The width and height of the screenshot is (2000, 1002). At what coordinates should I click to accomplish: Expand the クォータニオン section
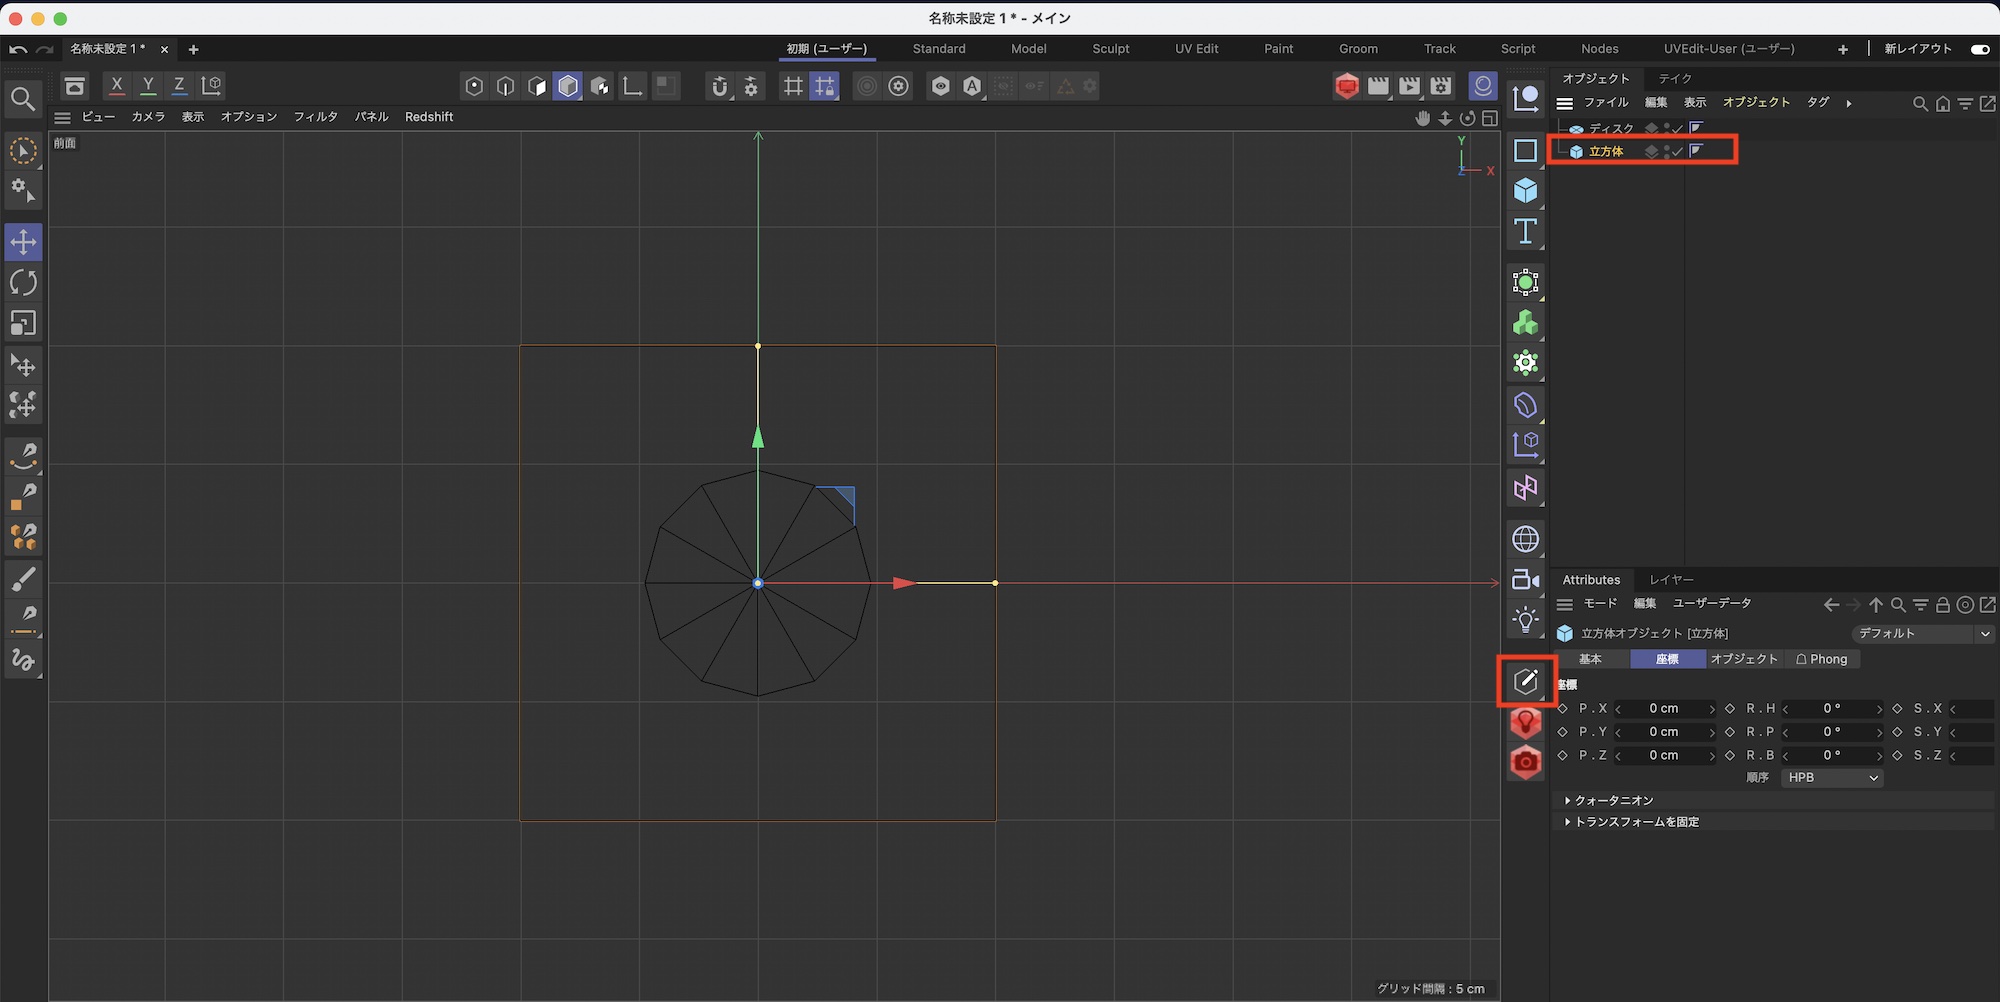click(x=1613, y=801)
